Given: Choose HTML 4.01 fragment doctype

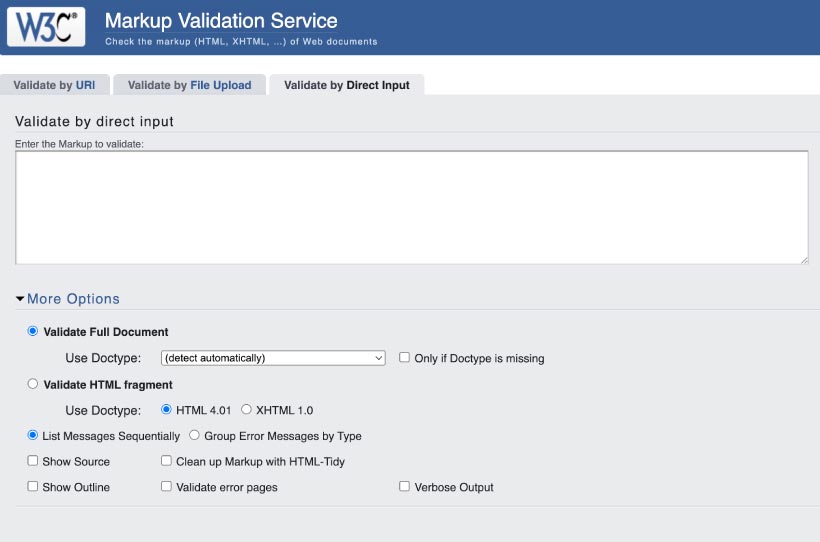Looking at the screenshot, I should (166, 410).
